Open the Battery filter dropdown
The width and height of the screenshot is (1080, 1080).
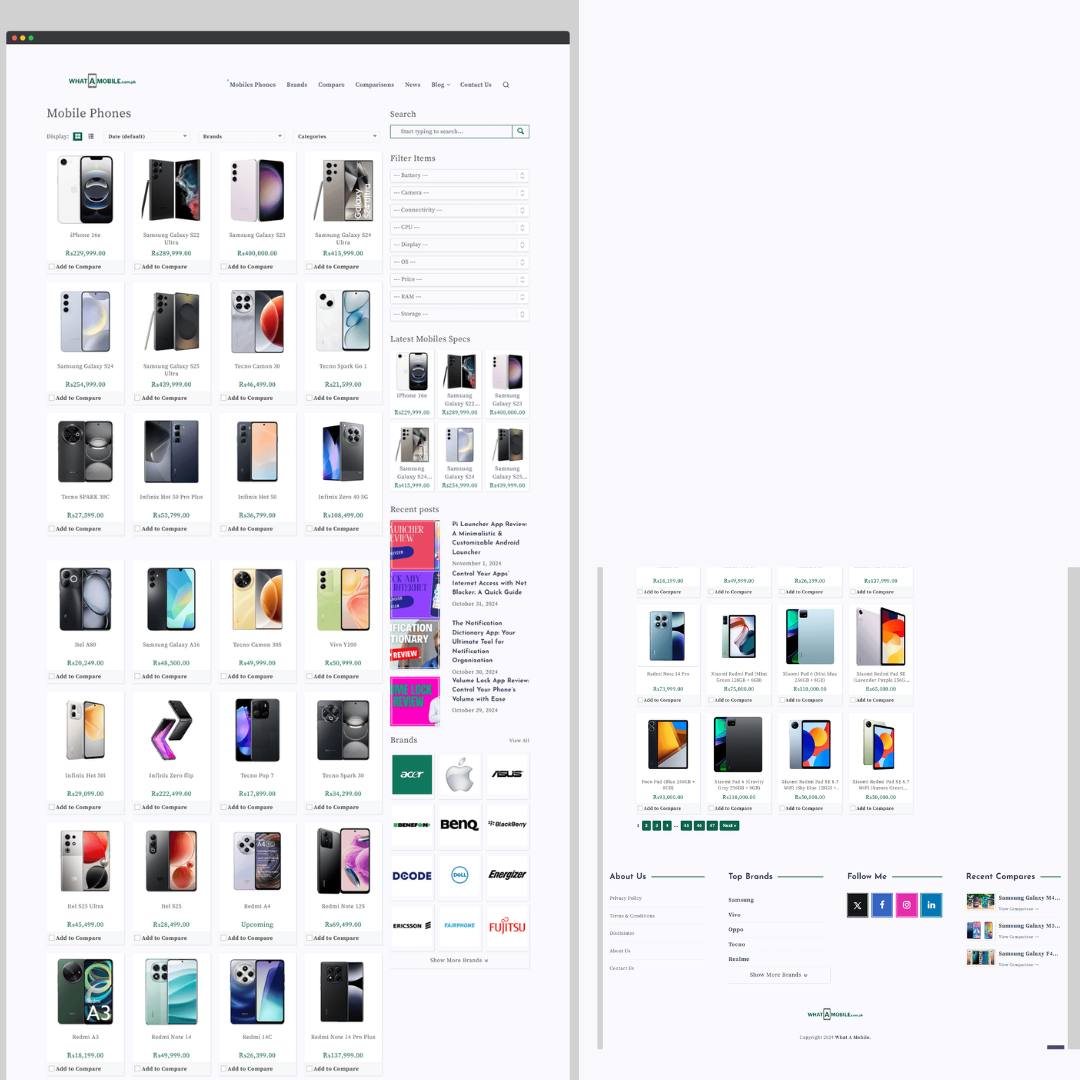(x=459, y=176)
